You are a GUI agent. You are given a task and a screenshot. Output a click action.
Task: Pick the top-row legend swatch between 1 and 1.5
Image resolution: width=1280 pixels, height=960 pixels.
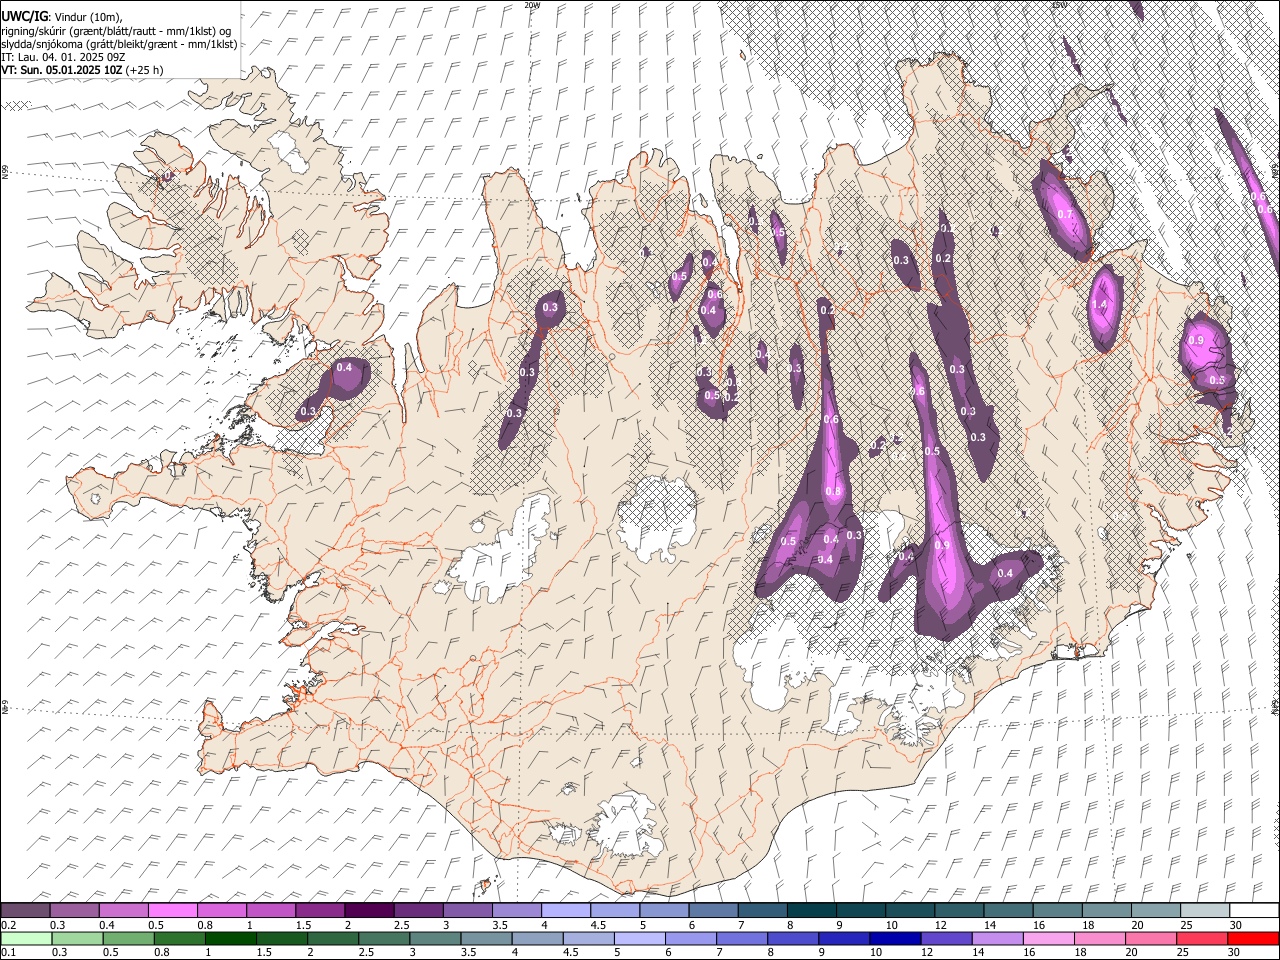click(x=271, y=910)
